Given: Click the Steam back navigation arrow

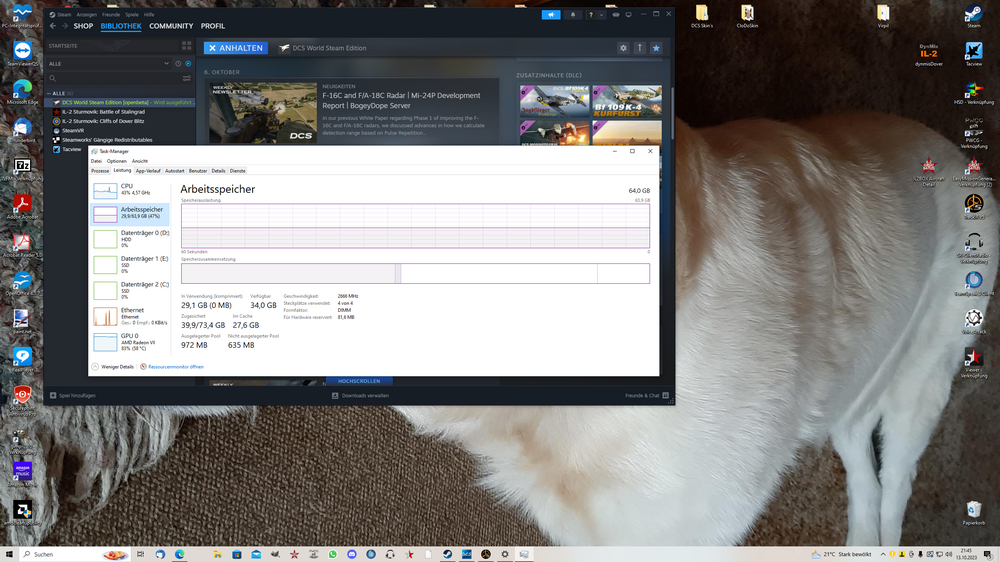Looking at the screenshot, I should click(x=53, y=26).
